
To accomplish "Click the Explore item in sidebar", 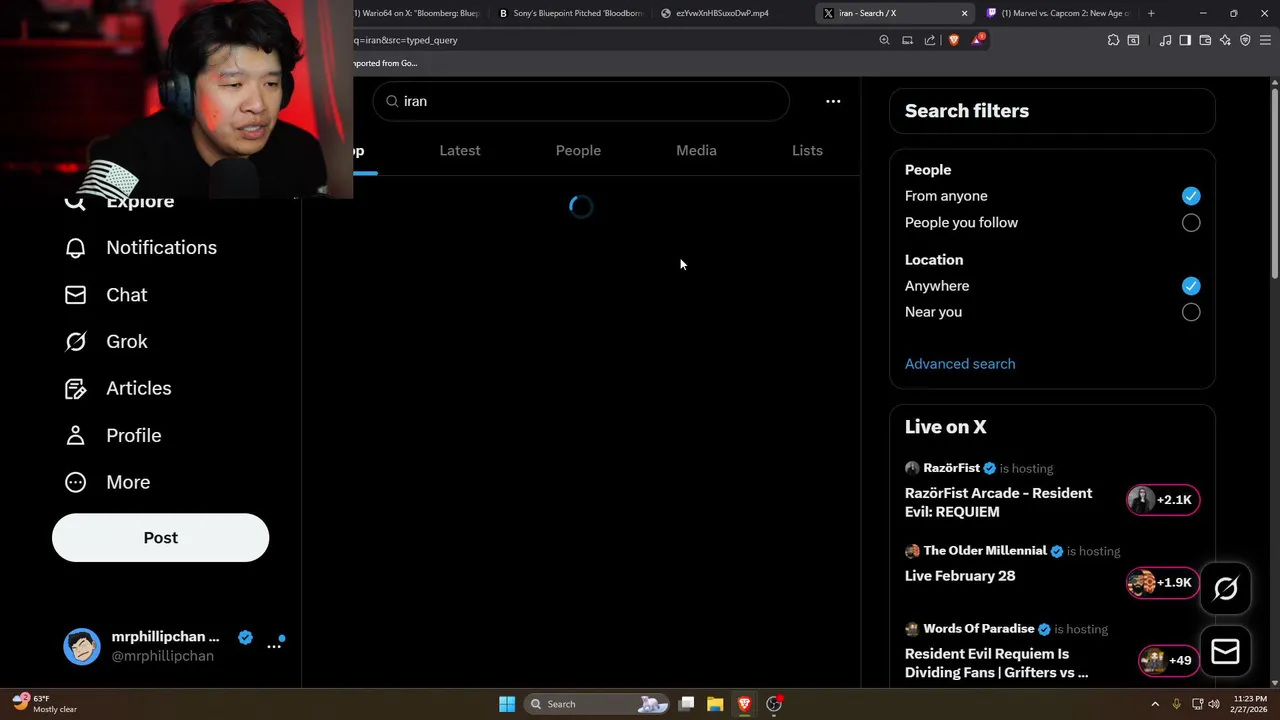I will [x=119, y=201].
